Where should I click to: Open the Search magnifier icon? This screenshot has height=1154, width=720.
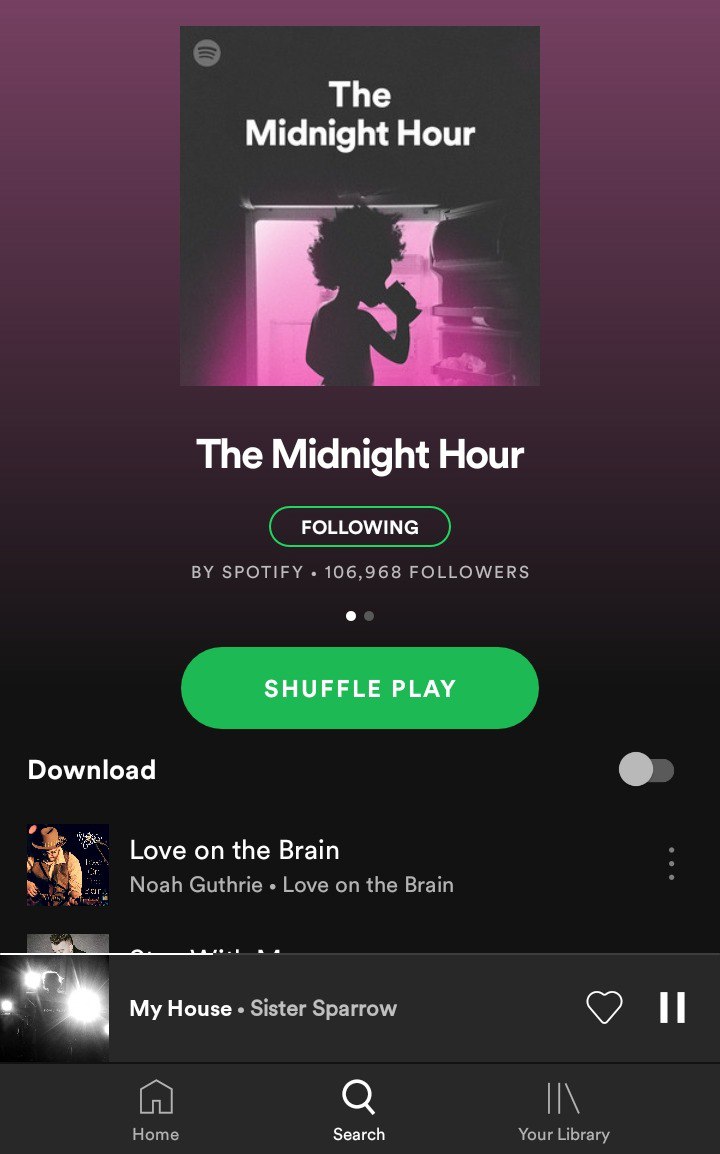coord(359,1097)
